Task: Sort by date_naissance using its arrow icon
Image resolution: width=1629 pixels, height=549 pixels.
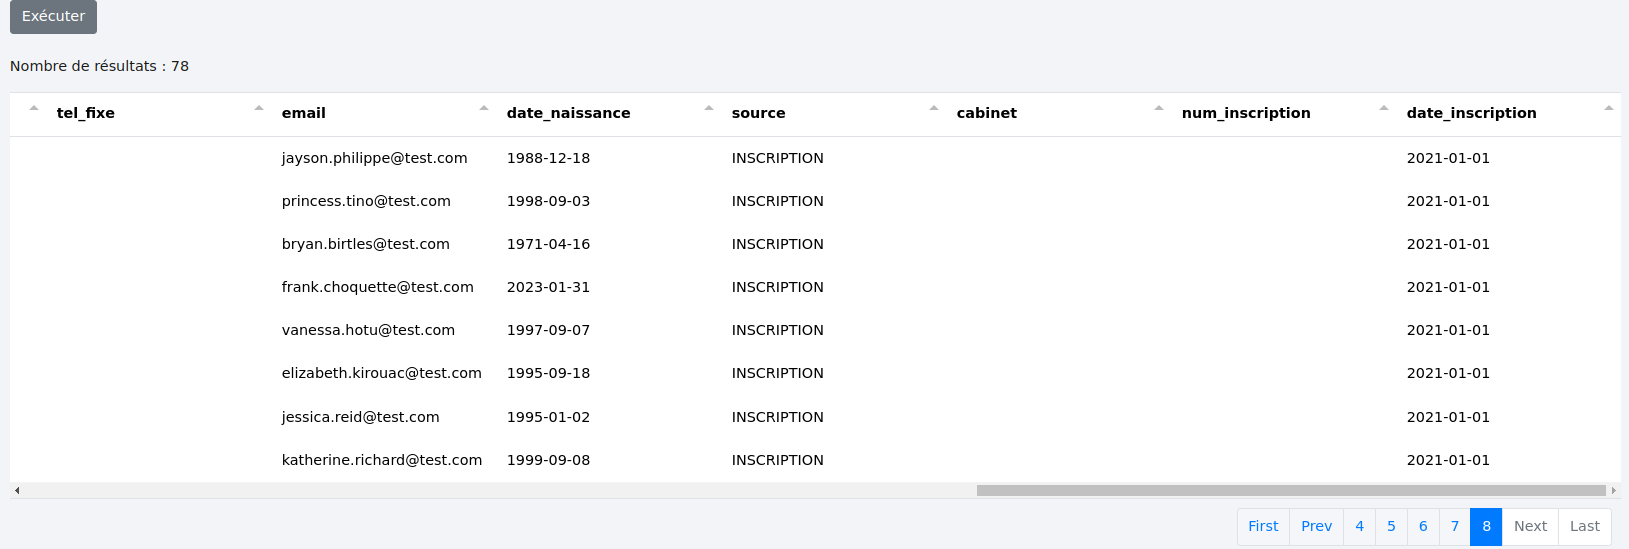Action: click(709, 108)
